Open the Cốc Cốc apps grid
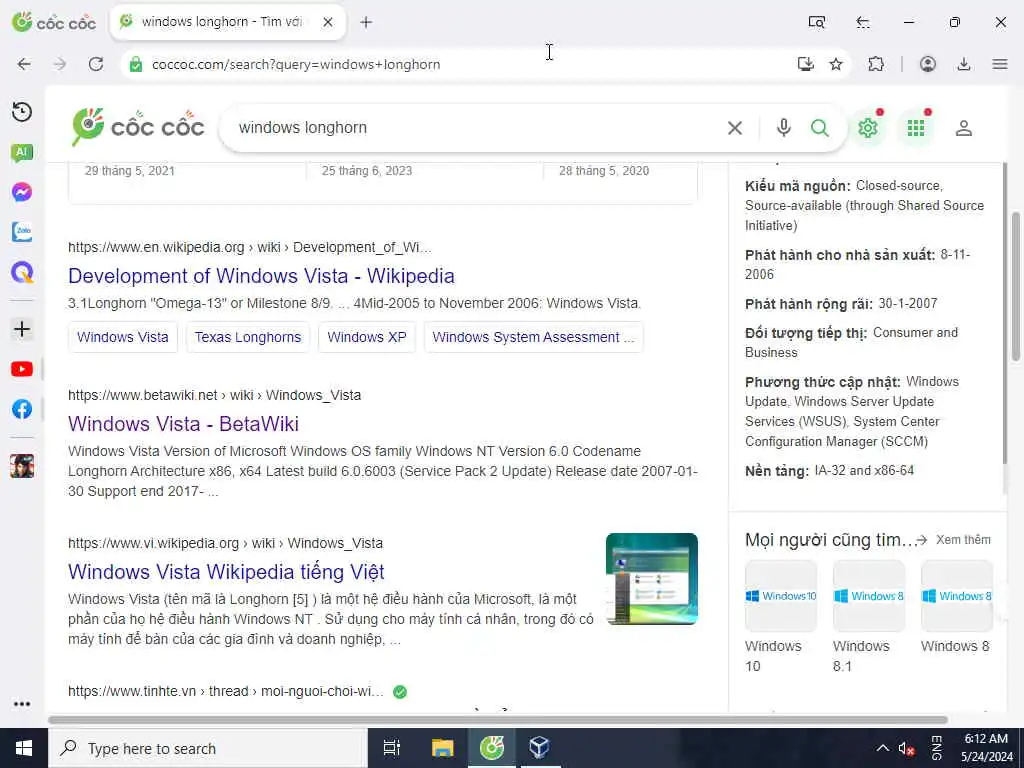Screen dimensions: 1024x768 pos(916,128)
